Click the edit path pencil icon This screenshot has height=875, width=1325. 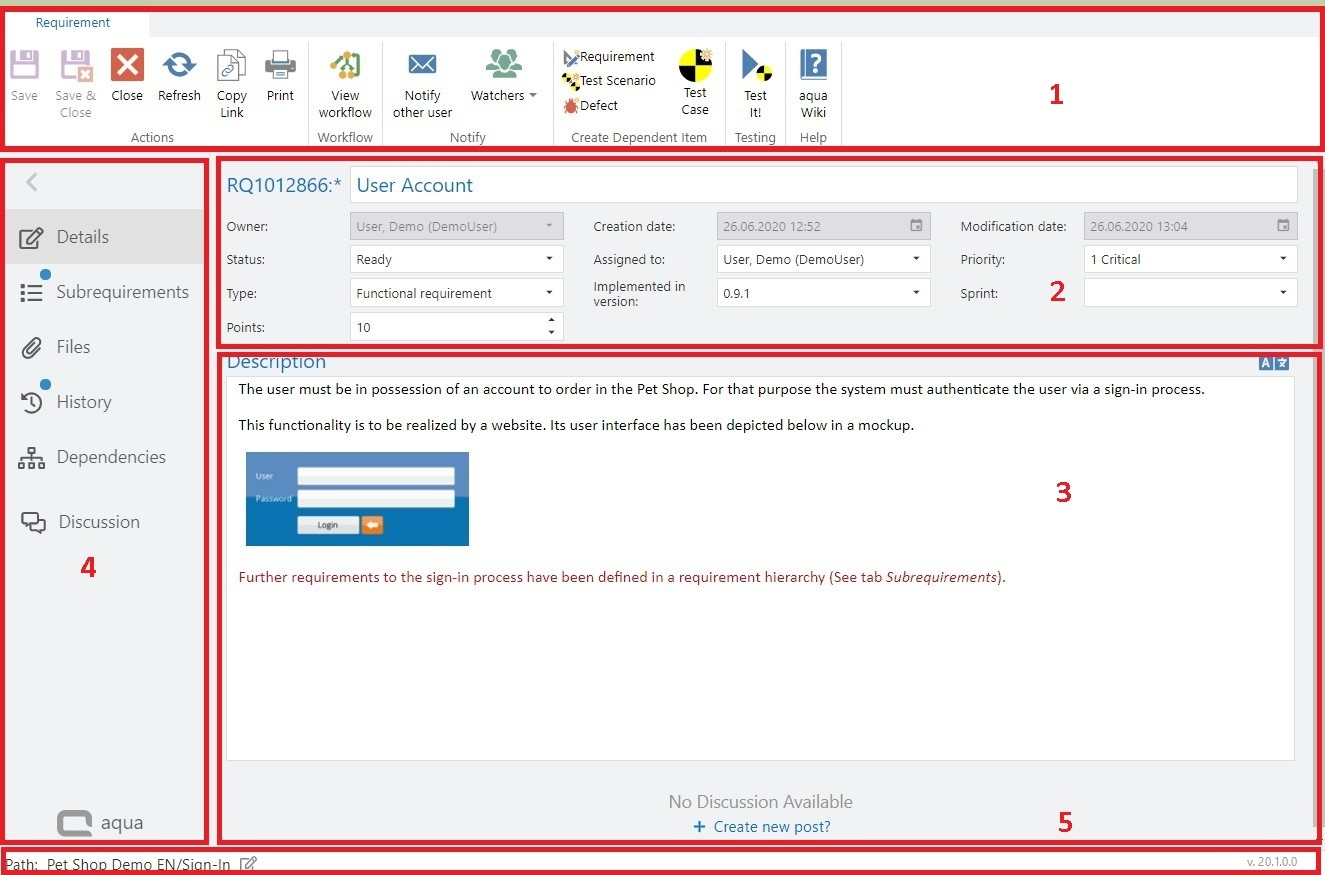click(x=249, y=864)
